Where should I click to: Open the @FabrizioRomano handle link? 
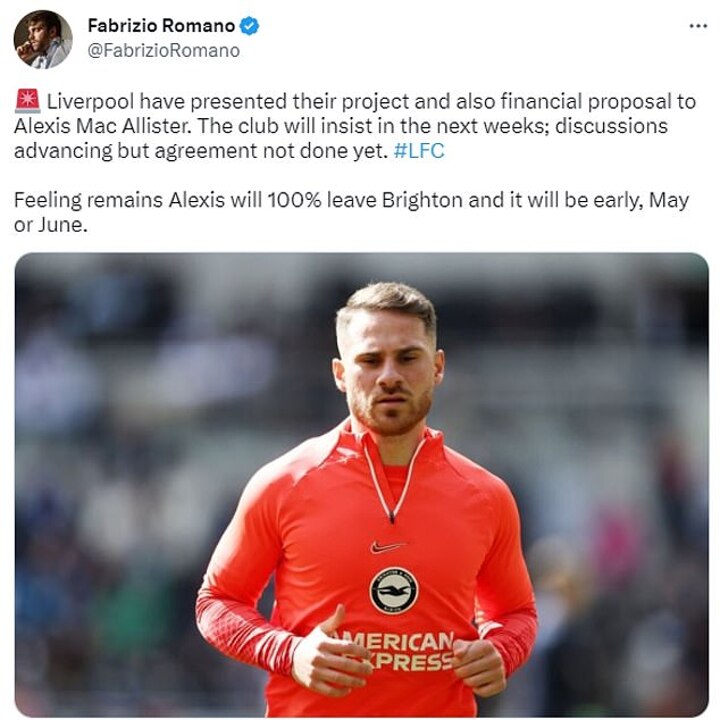coord(163,51)
